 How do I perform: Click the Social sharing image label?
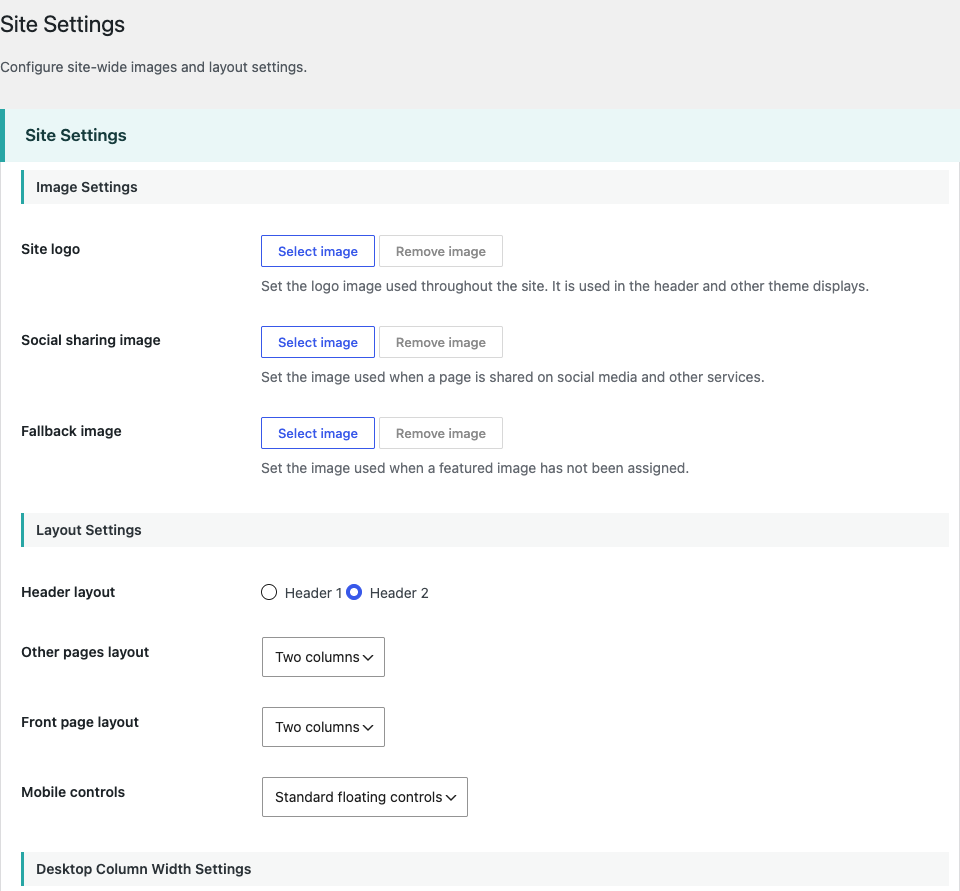(x=91, y=340)
